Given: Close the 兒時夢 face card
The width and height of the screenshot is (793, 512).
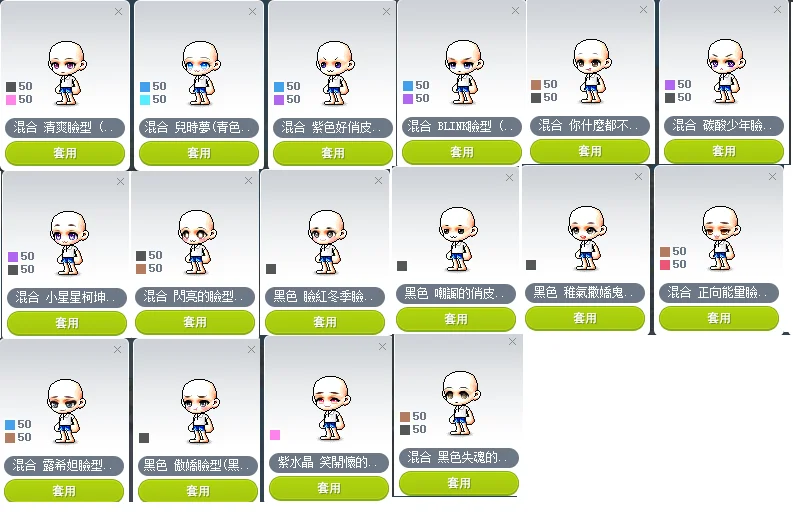Looking at the screenshot, I should coord(252,12).
